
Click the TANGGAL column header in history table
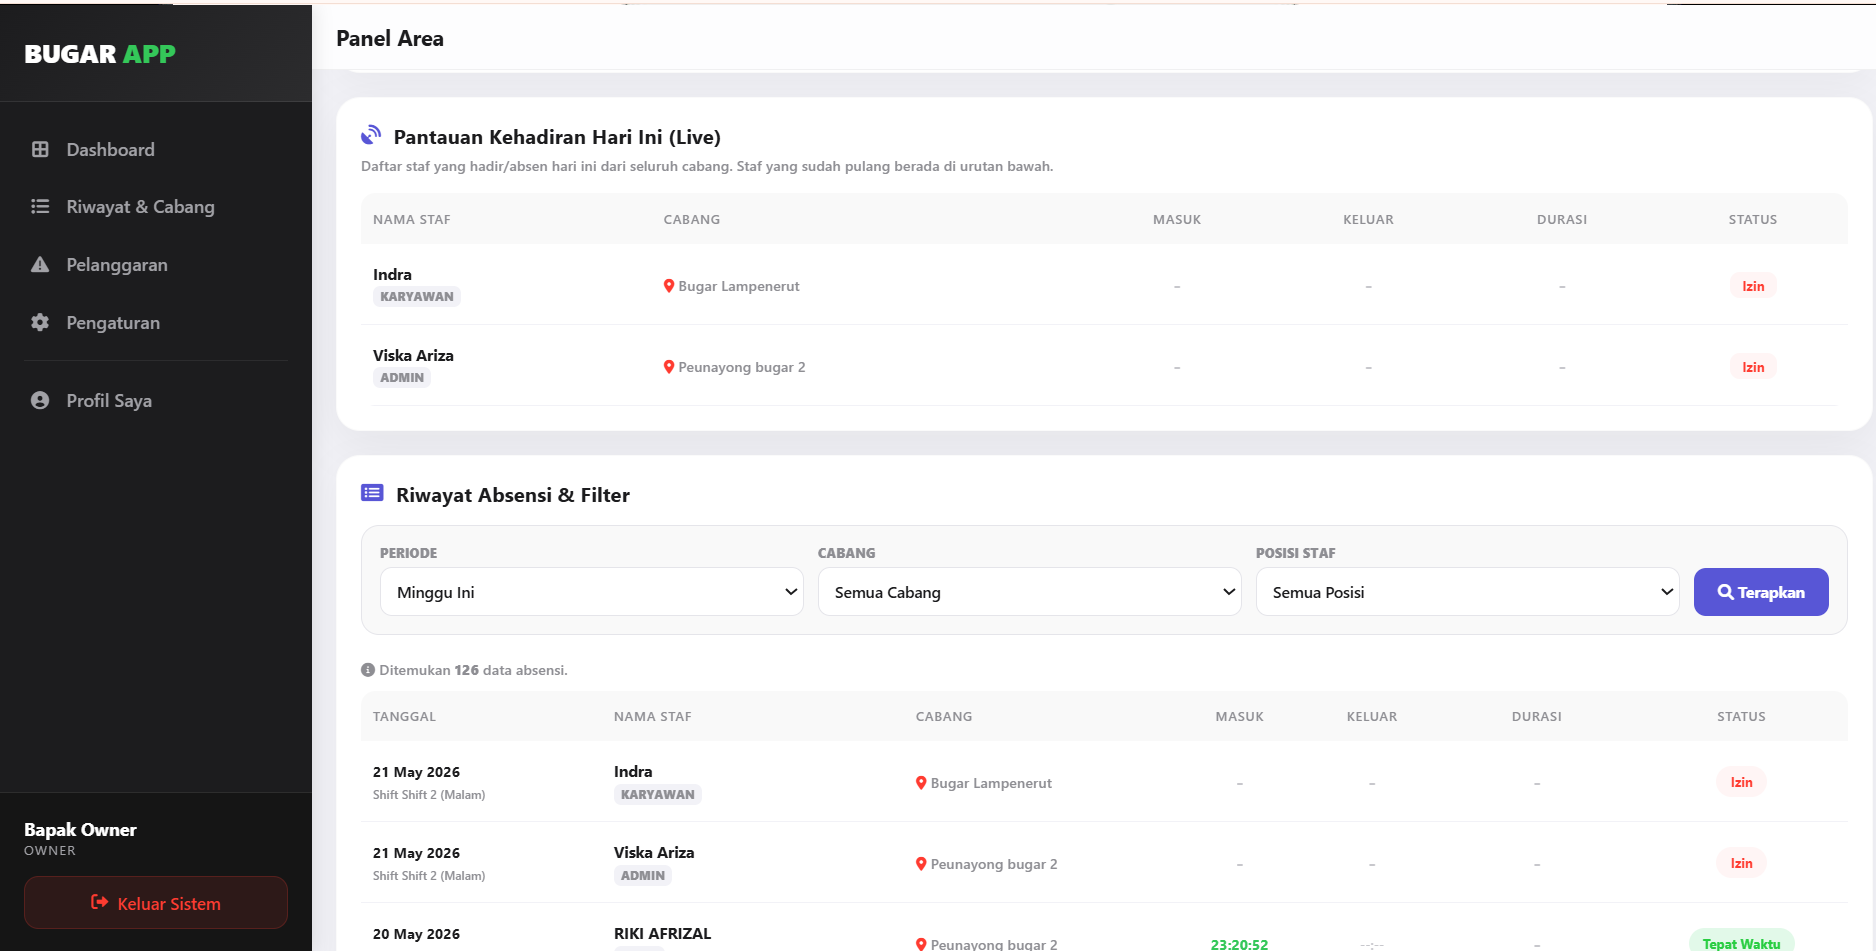pos(404,717)
